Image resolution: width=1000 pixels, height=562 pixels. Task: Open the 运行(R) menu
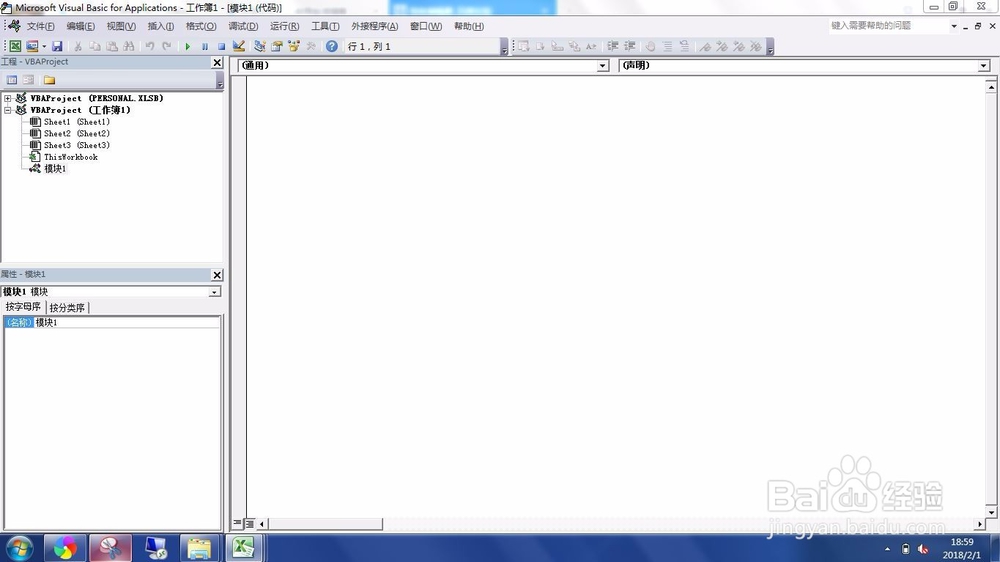(284, 26)
